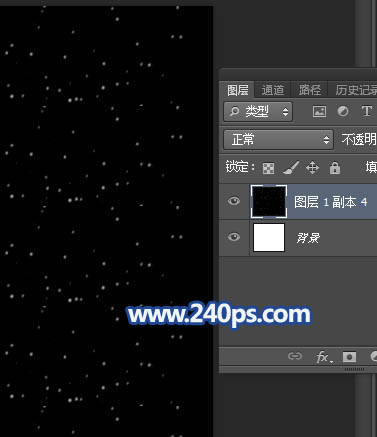Click the 不透明 opacity label

pyautogui.click(x=359, y=139)
